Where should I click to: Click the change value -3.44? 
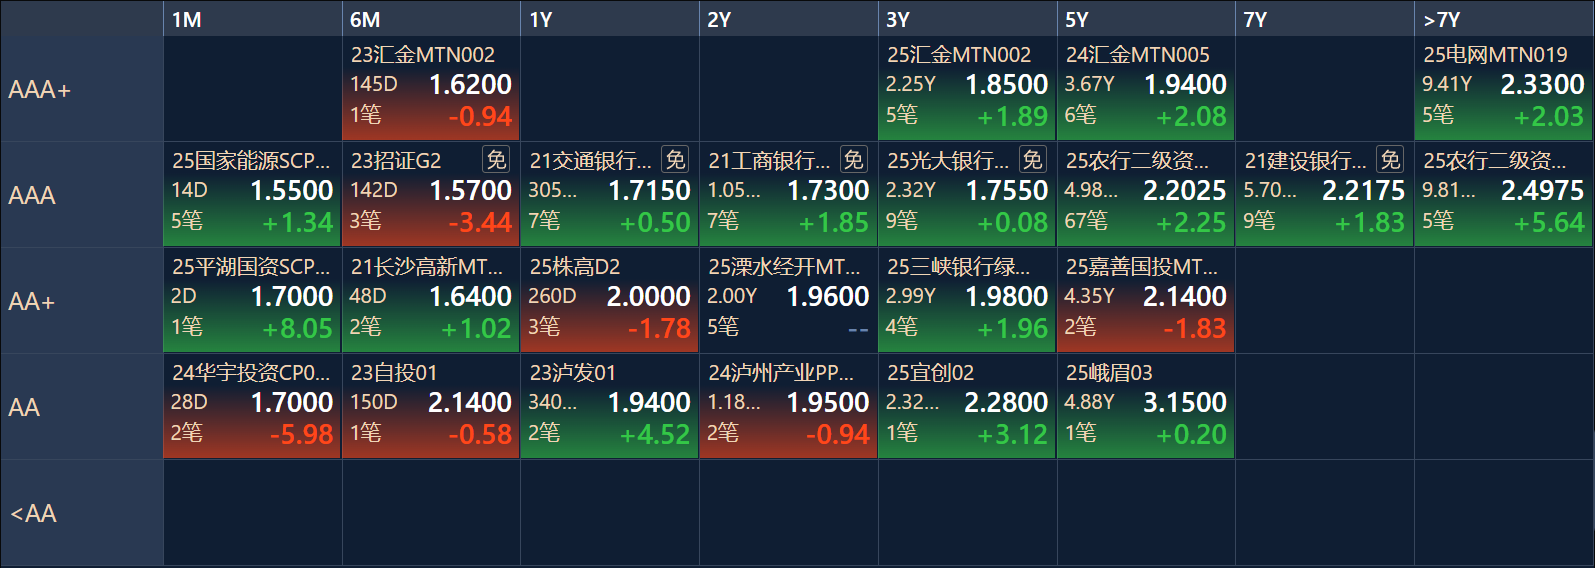480,223
